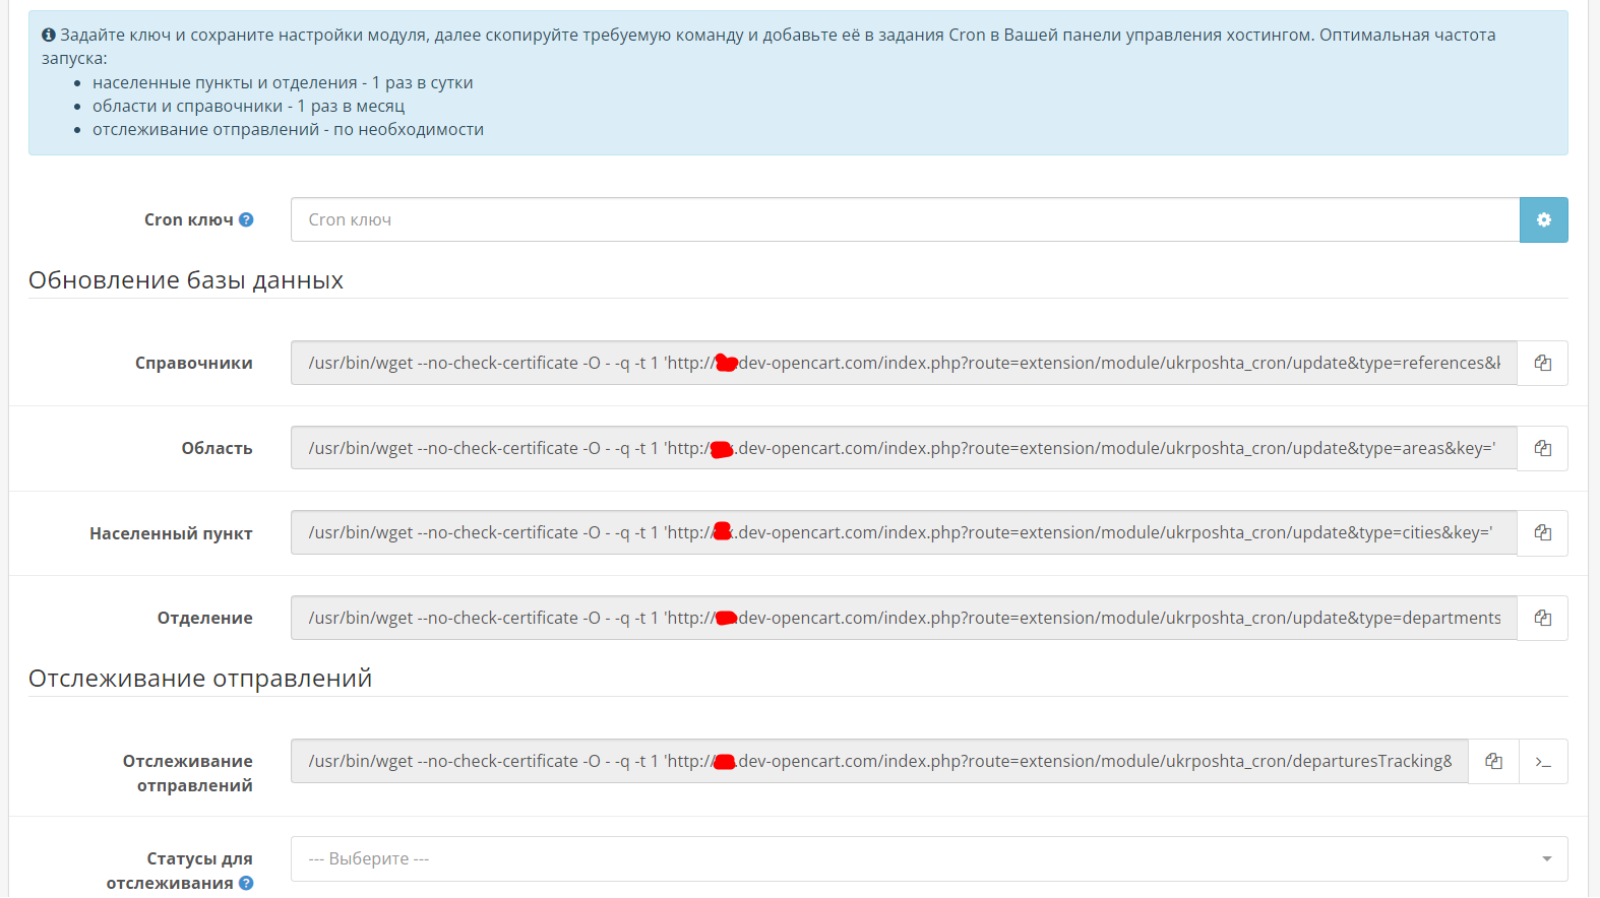
Task: Select the Область command text field
Action: [904, 448]
